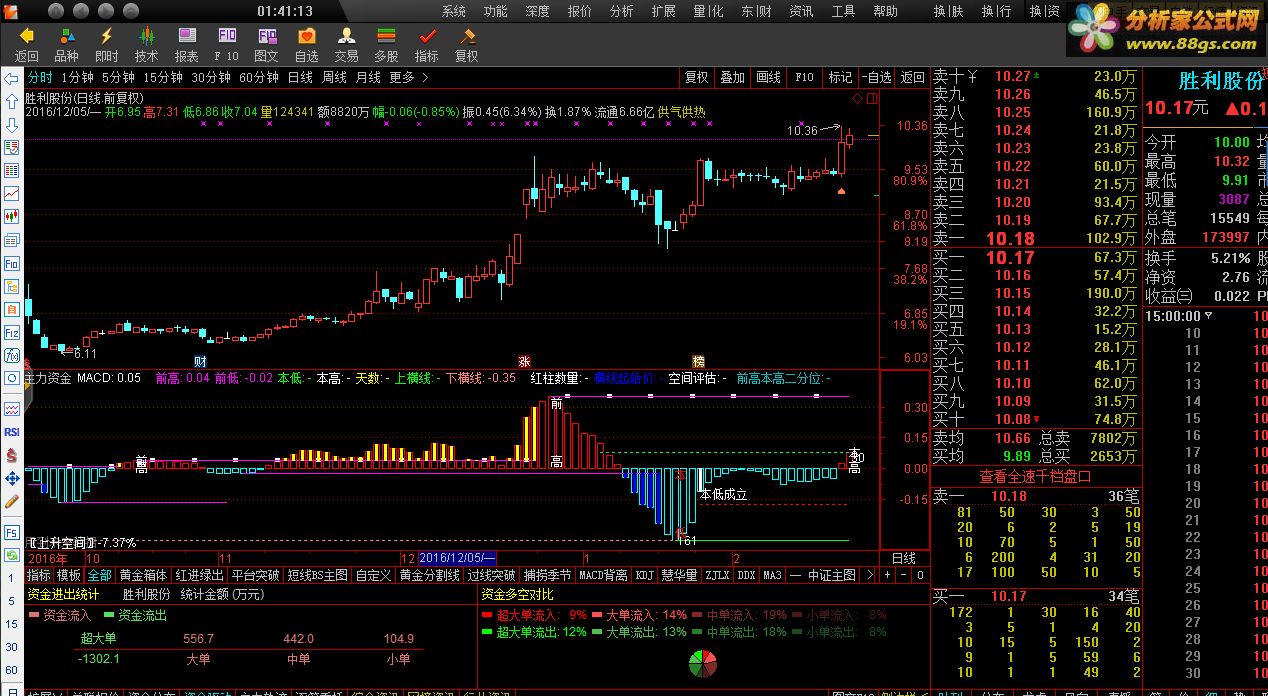Screen dimensions: 1268x696
Task: Click the 画线 button above the chart
Action: 769,77
